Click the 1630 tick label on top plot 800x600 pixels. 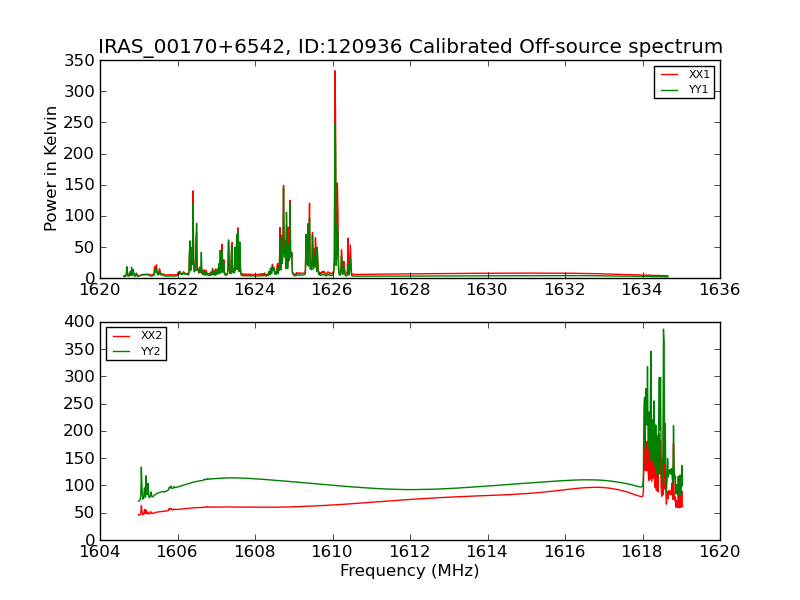click(x=487, y=290)
